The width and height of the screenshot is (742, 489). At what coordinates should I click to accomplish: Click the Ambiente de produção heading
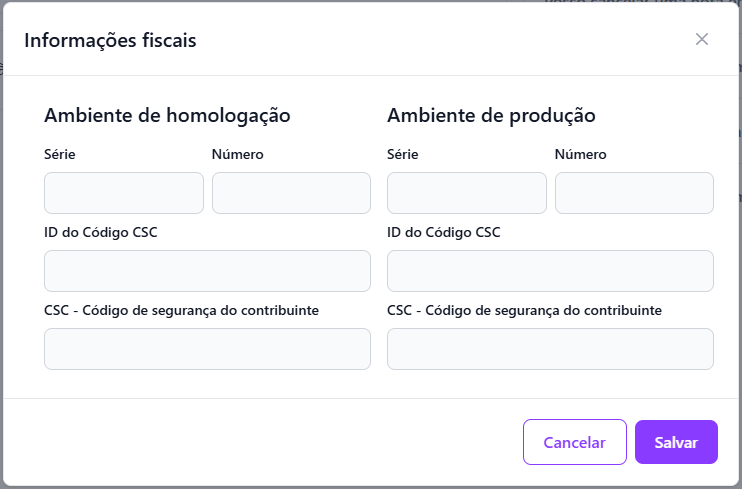491,115
